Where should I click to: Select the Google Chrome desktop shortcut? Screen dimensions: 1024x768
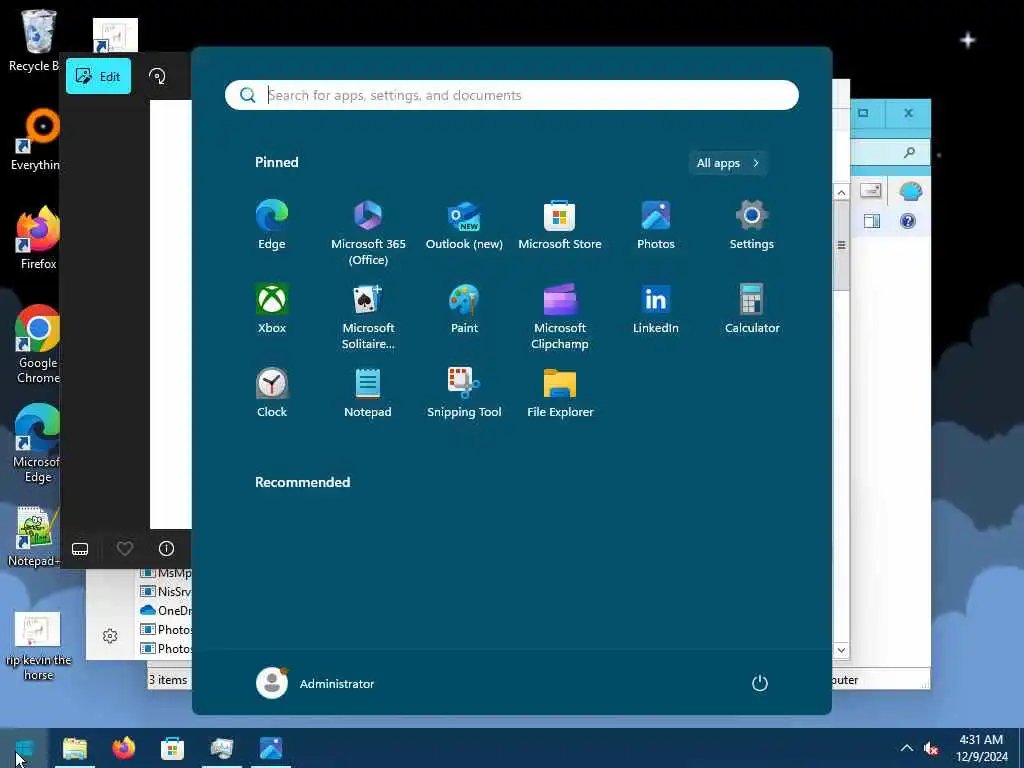(x=38, y=344)
